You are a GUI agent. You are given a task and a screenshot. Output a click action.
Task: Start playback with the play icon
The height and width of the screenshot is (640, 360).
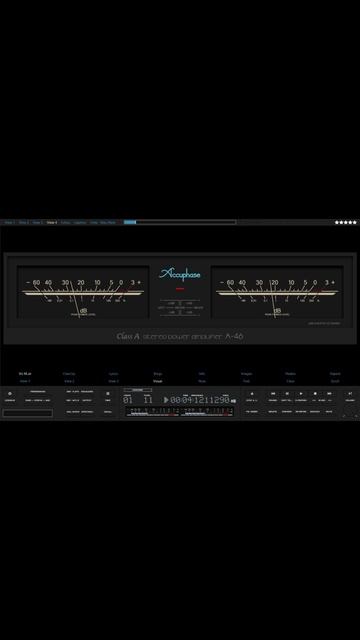pos(301,393)
